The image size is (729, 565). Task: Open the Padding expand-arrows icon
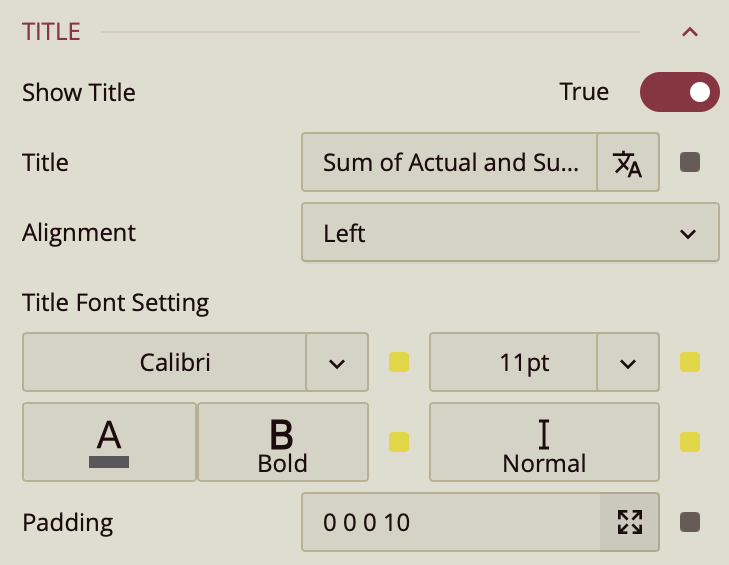pyautogui.click(x=629, y=522)
